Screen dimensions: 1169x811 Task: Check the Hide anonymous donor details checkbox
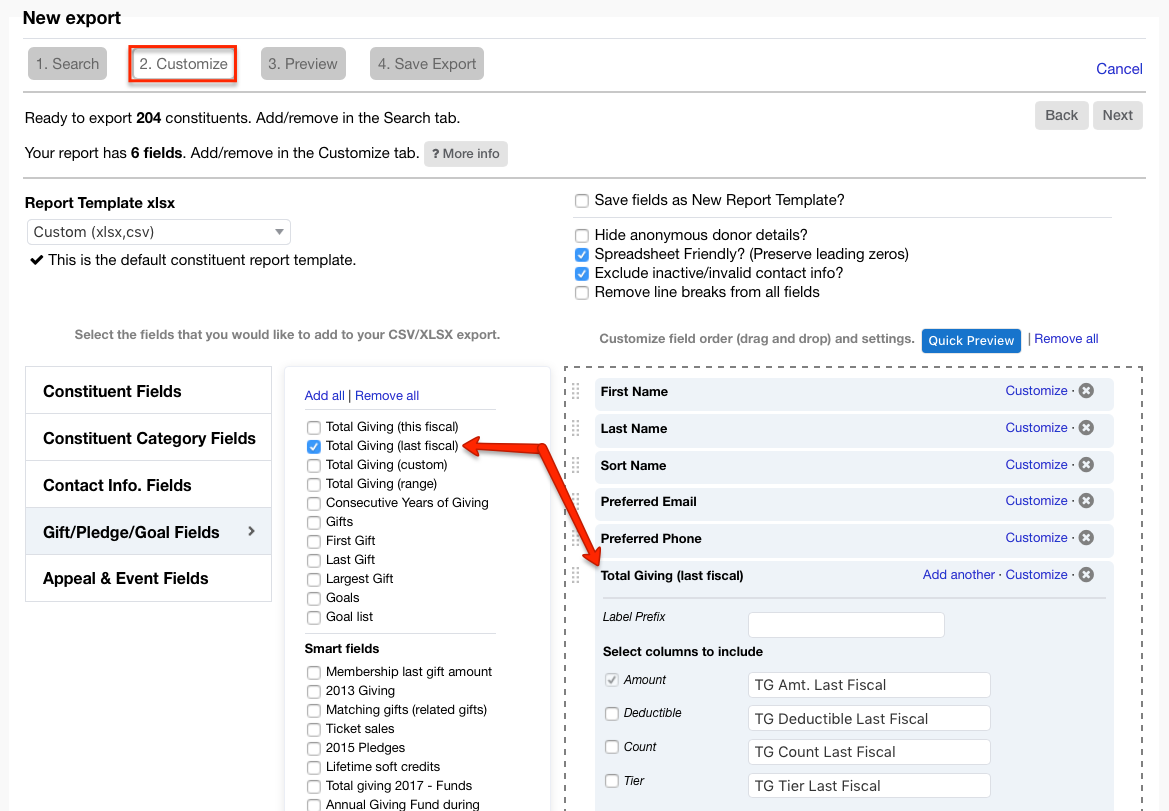pyautogui.click(x=581, y=235)
